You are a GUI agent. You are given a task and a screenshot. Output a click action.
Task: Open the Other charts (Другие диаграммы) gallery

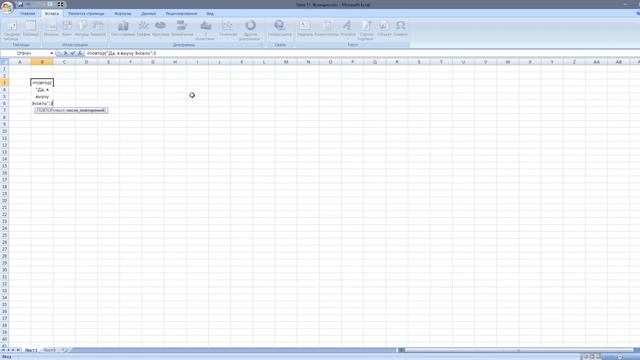coord(250,31)
